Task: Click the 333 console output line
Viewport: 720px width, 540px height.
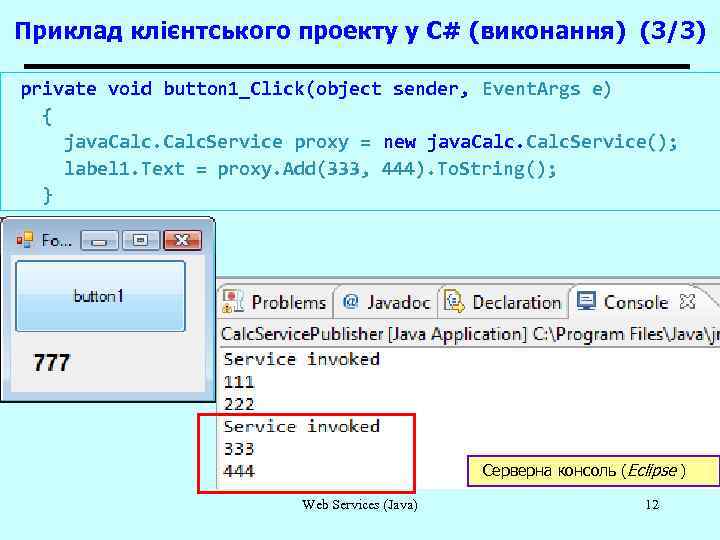Action: tap(239, 449)
